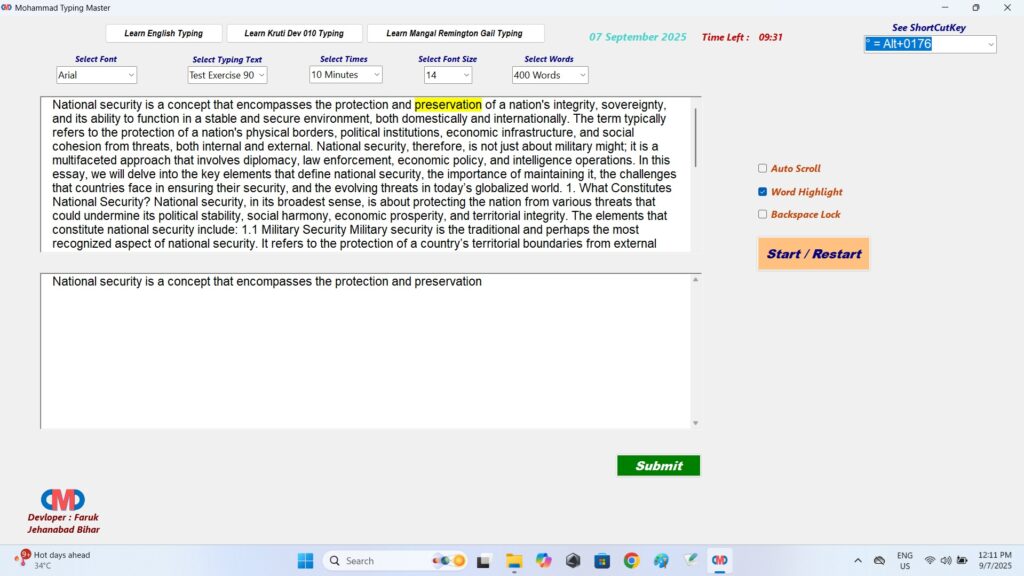Open Microsoft Store from the taskbar
This screenshot has width=1024, height=576.
point(602,561)
